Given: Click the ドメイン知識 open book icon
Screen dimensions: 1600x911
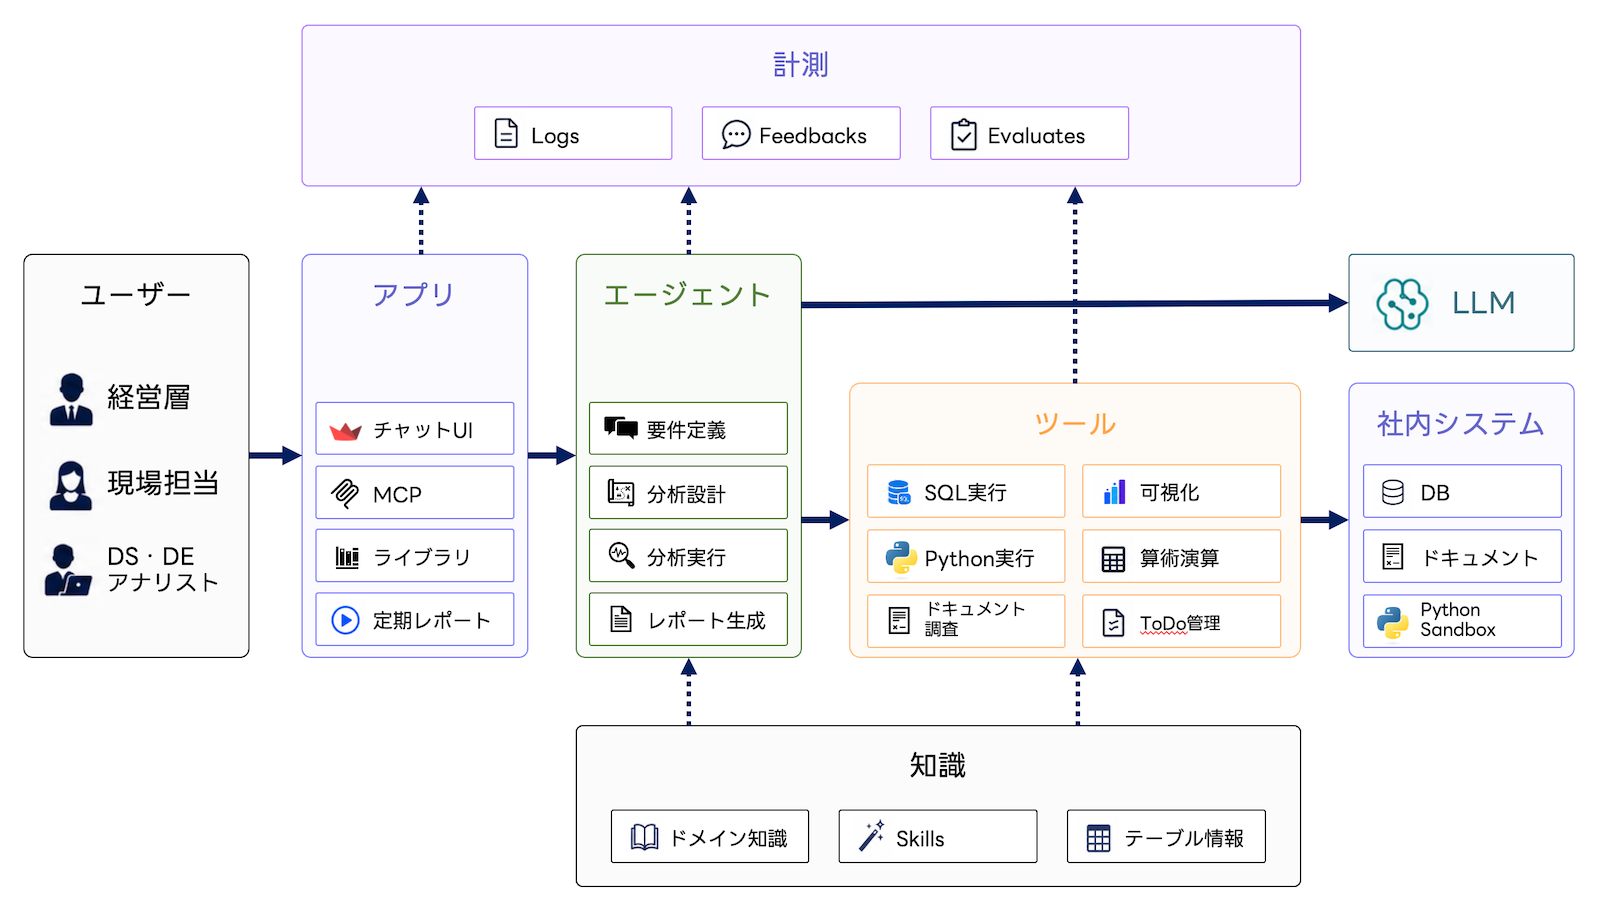Looking at the screenshot, I should coord(645,837).
